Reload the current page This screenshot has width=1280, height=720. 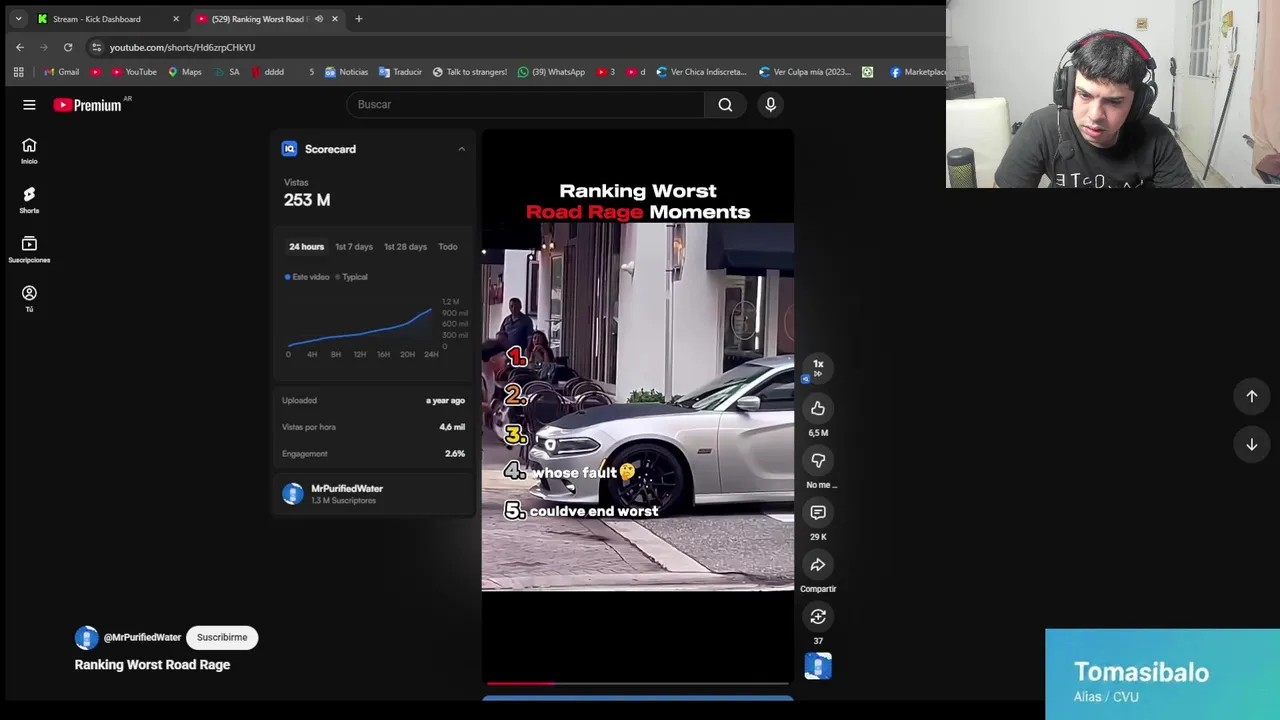(x=68, y=47)
